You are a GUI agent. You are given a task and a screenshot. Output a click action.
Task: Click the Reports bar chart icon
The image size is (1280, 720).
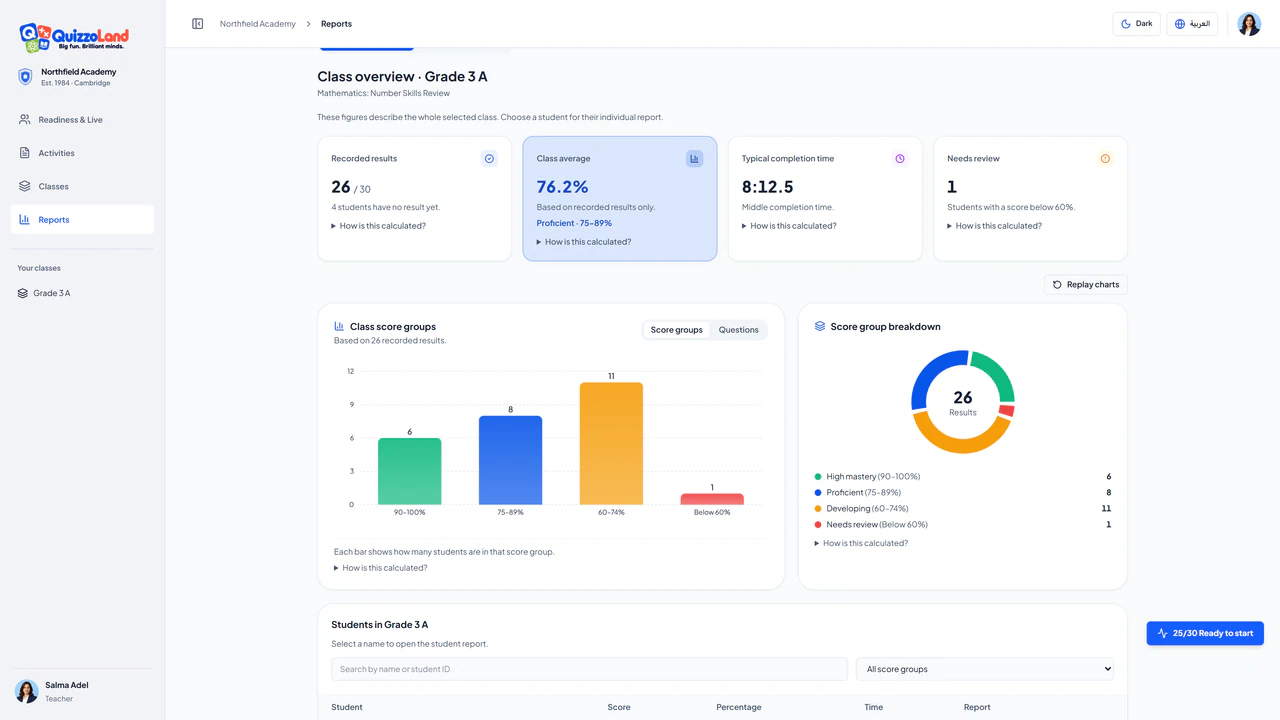pyautogui.click(x=25, y=220)
